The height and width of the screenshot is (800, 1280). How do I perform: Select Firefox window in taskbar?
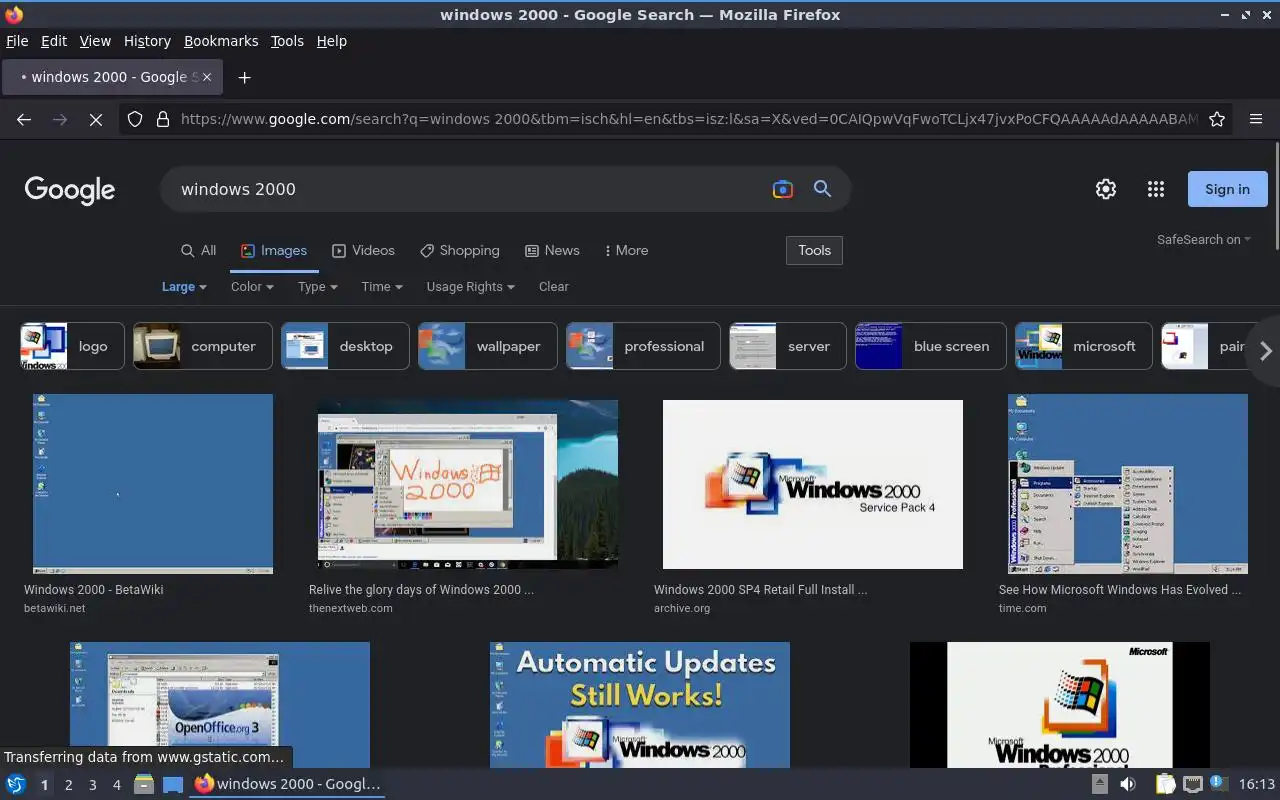(x=288, y=784)
